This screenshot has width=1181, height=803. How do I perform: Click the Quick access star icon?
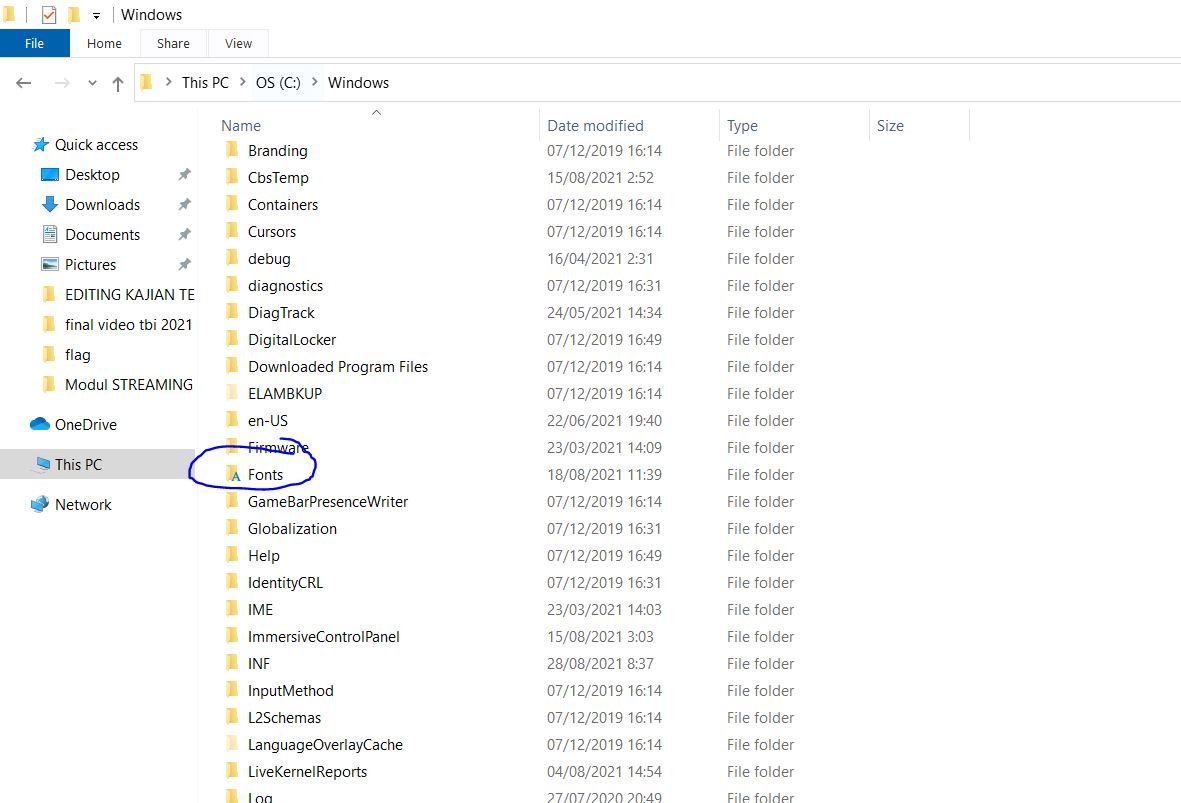[42, 144]
